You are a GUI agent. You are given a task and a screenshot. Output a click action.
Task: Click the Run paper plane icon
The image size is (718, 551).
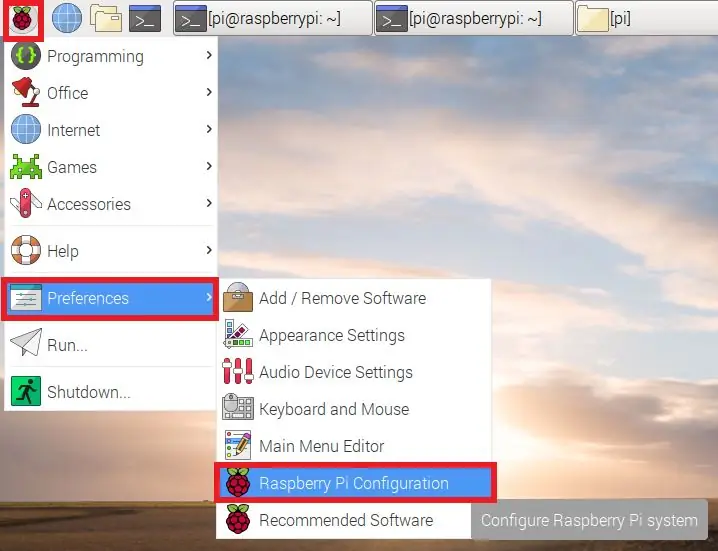(x=26, y=343)
